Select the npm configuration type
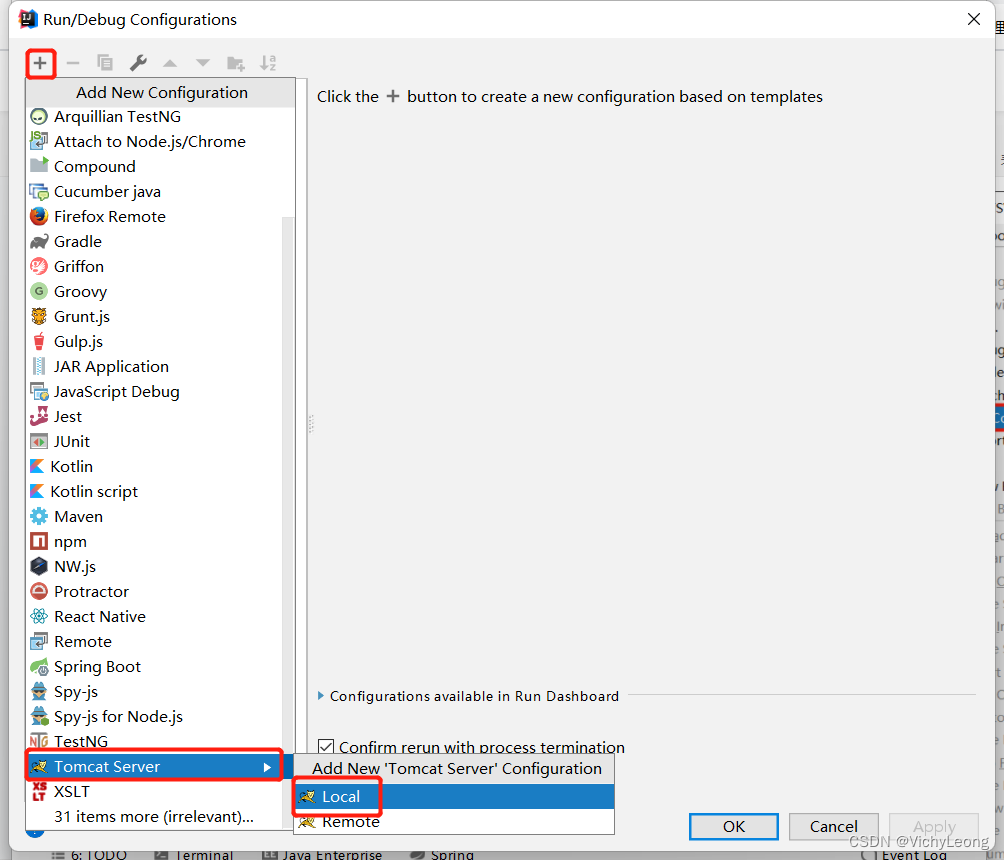This screenshot has height=860, width=1004. [154, 541]
